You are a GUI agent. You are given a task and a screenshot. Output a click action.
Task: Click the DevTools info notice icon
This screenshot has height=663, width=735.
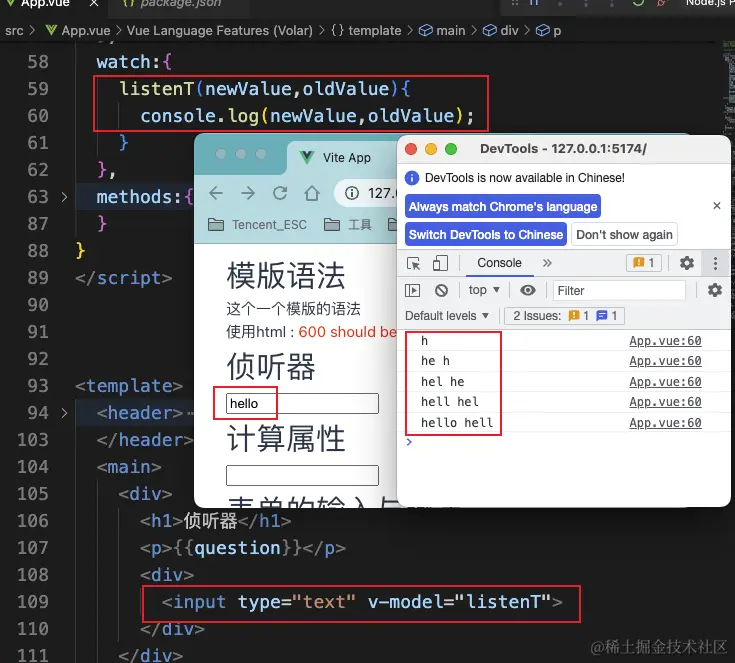[x=412, y=178]
